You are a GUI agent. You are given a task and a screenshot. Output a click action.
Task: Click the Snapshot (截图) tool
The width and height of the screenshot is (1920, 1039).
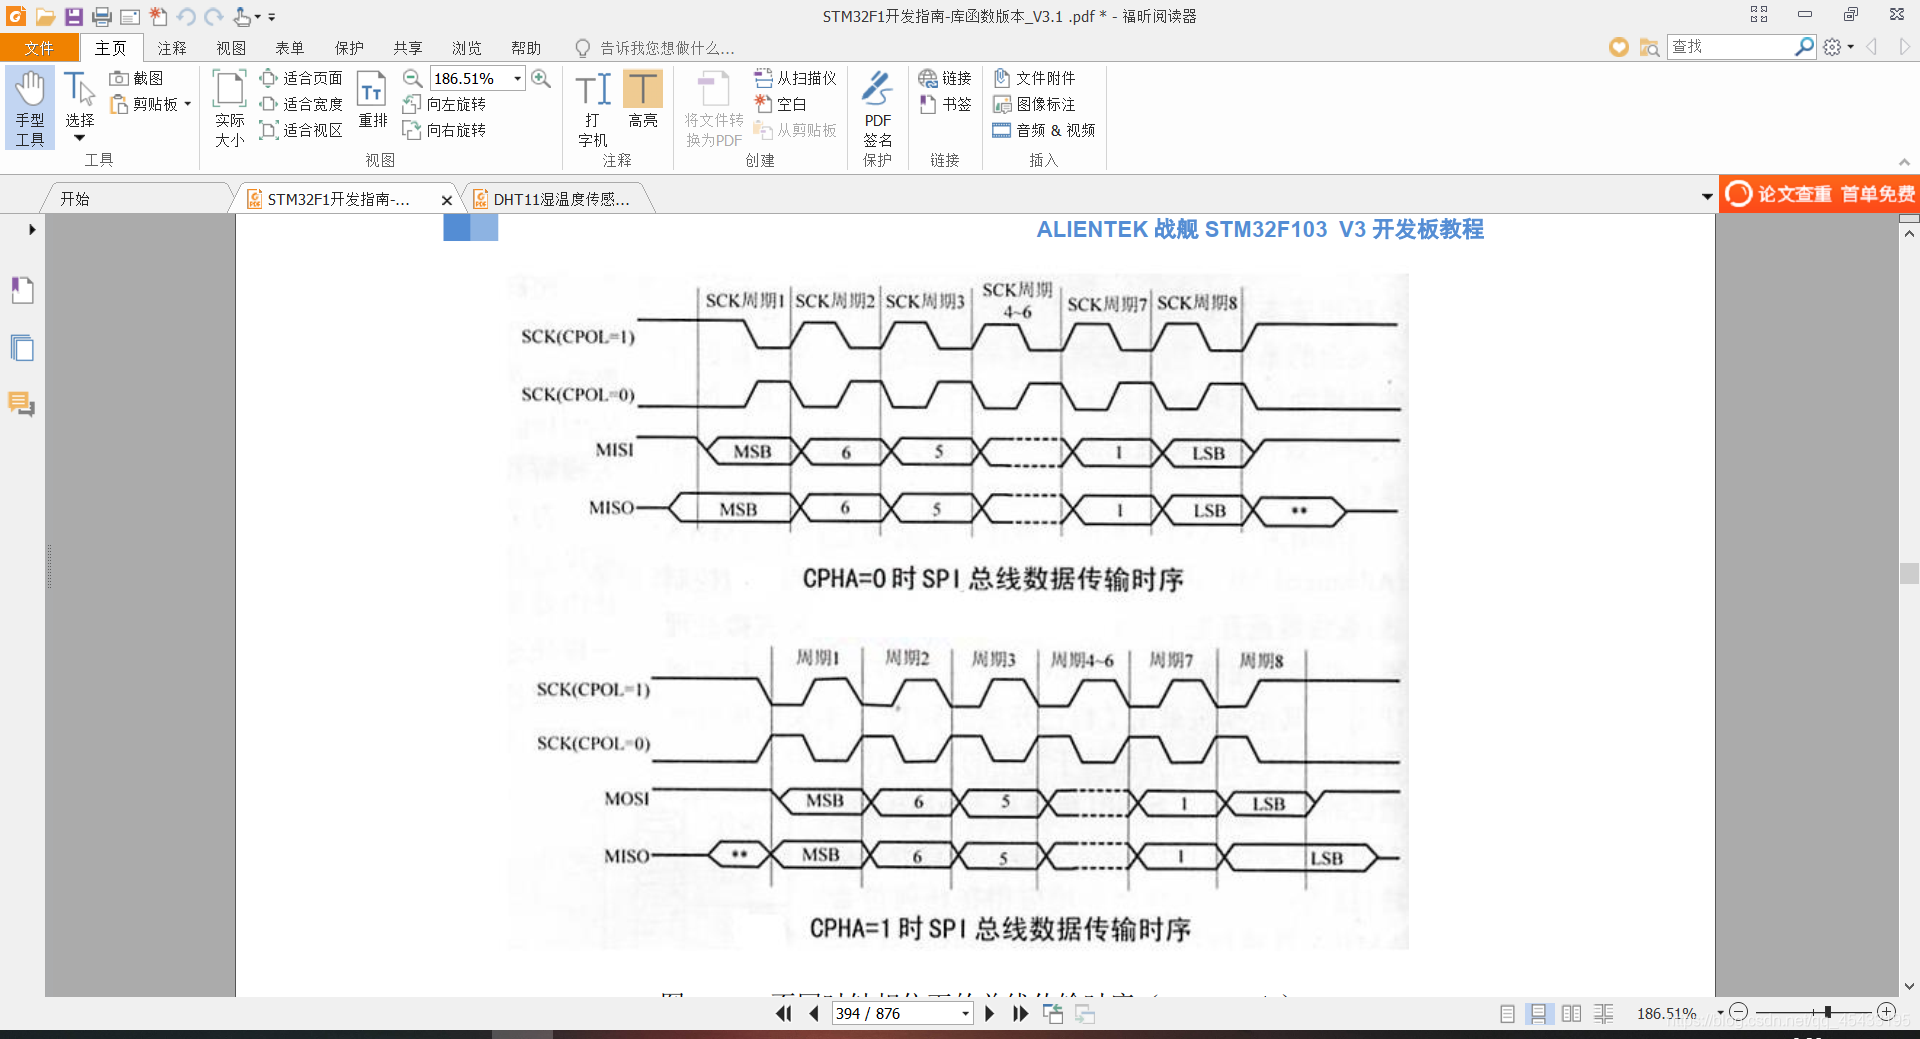137,78
